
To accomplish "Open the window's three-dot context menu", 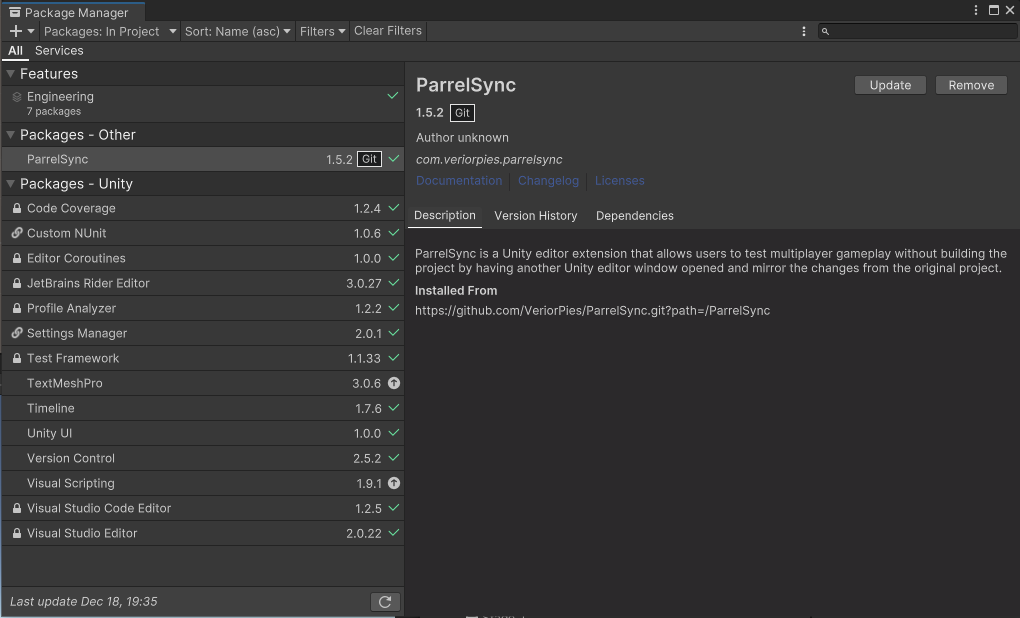I will point(976,10).
